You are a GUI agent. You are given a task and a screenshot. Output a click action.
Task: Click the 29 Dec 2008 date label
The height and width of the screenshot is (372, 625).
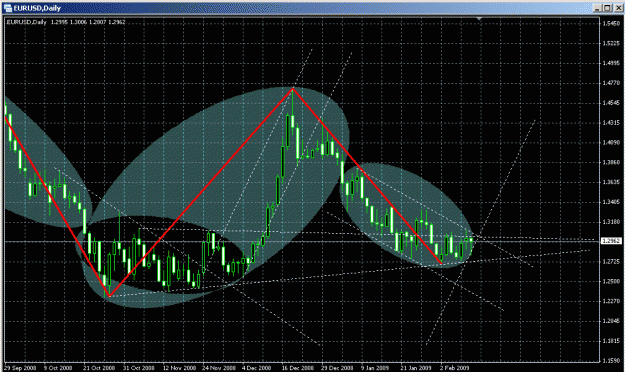[337, 368]
